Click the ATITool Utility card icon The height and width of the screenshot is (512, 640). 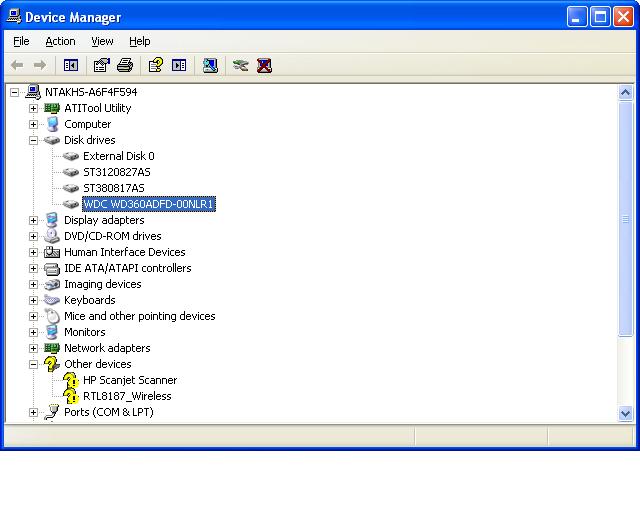(x=52, y=108)
